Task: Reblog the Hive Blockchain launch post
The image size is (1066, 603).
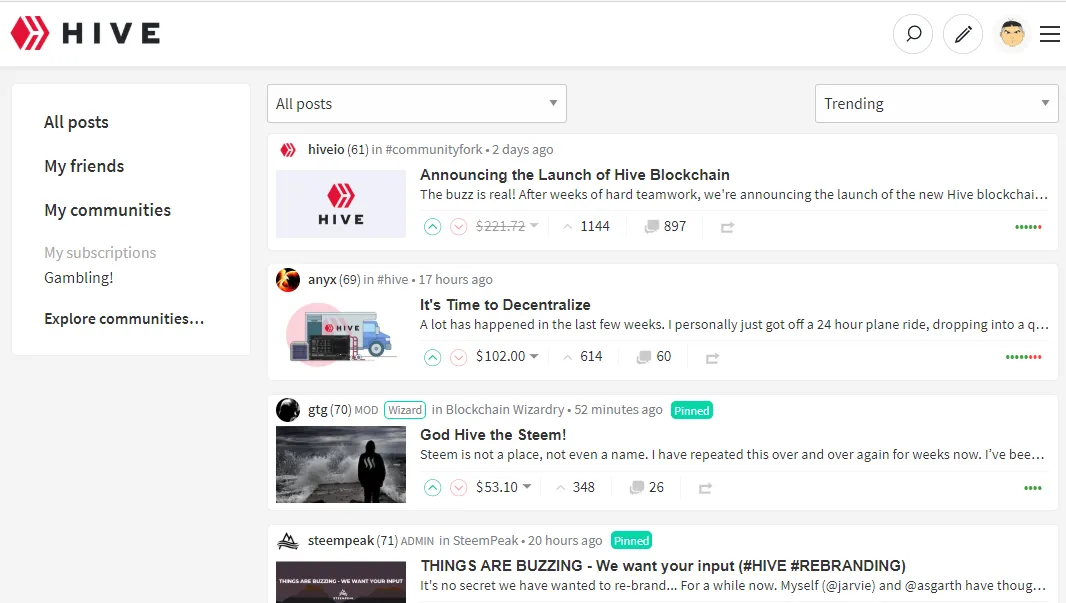Action: pos(727,227)
